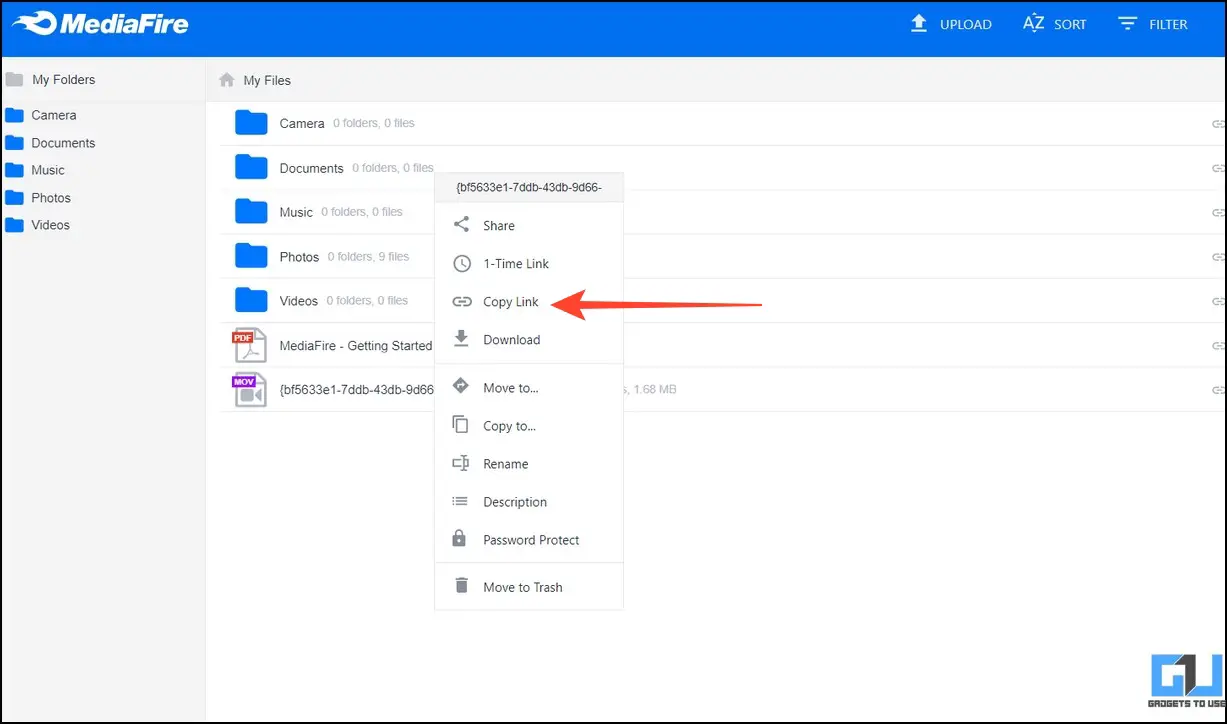Open My Folders in sidebar

[64, 80]
